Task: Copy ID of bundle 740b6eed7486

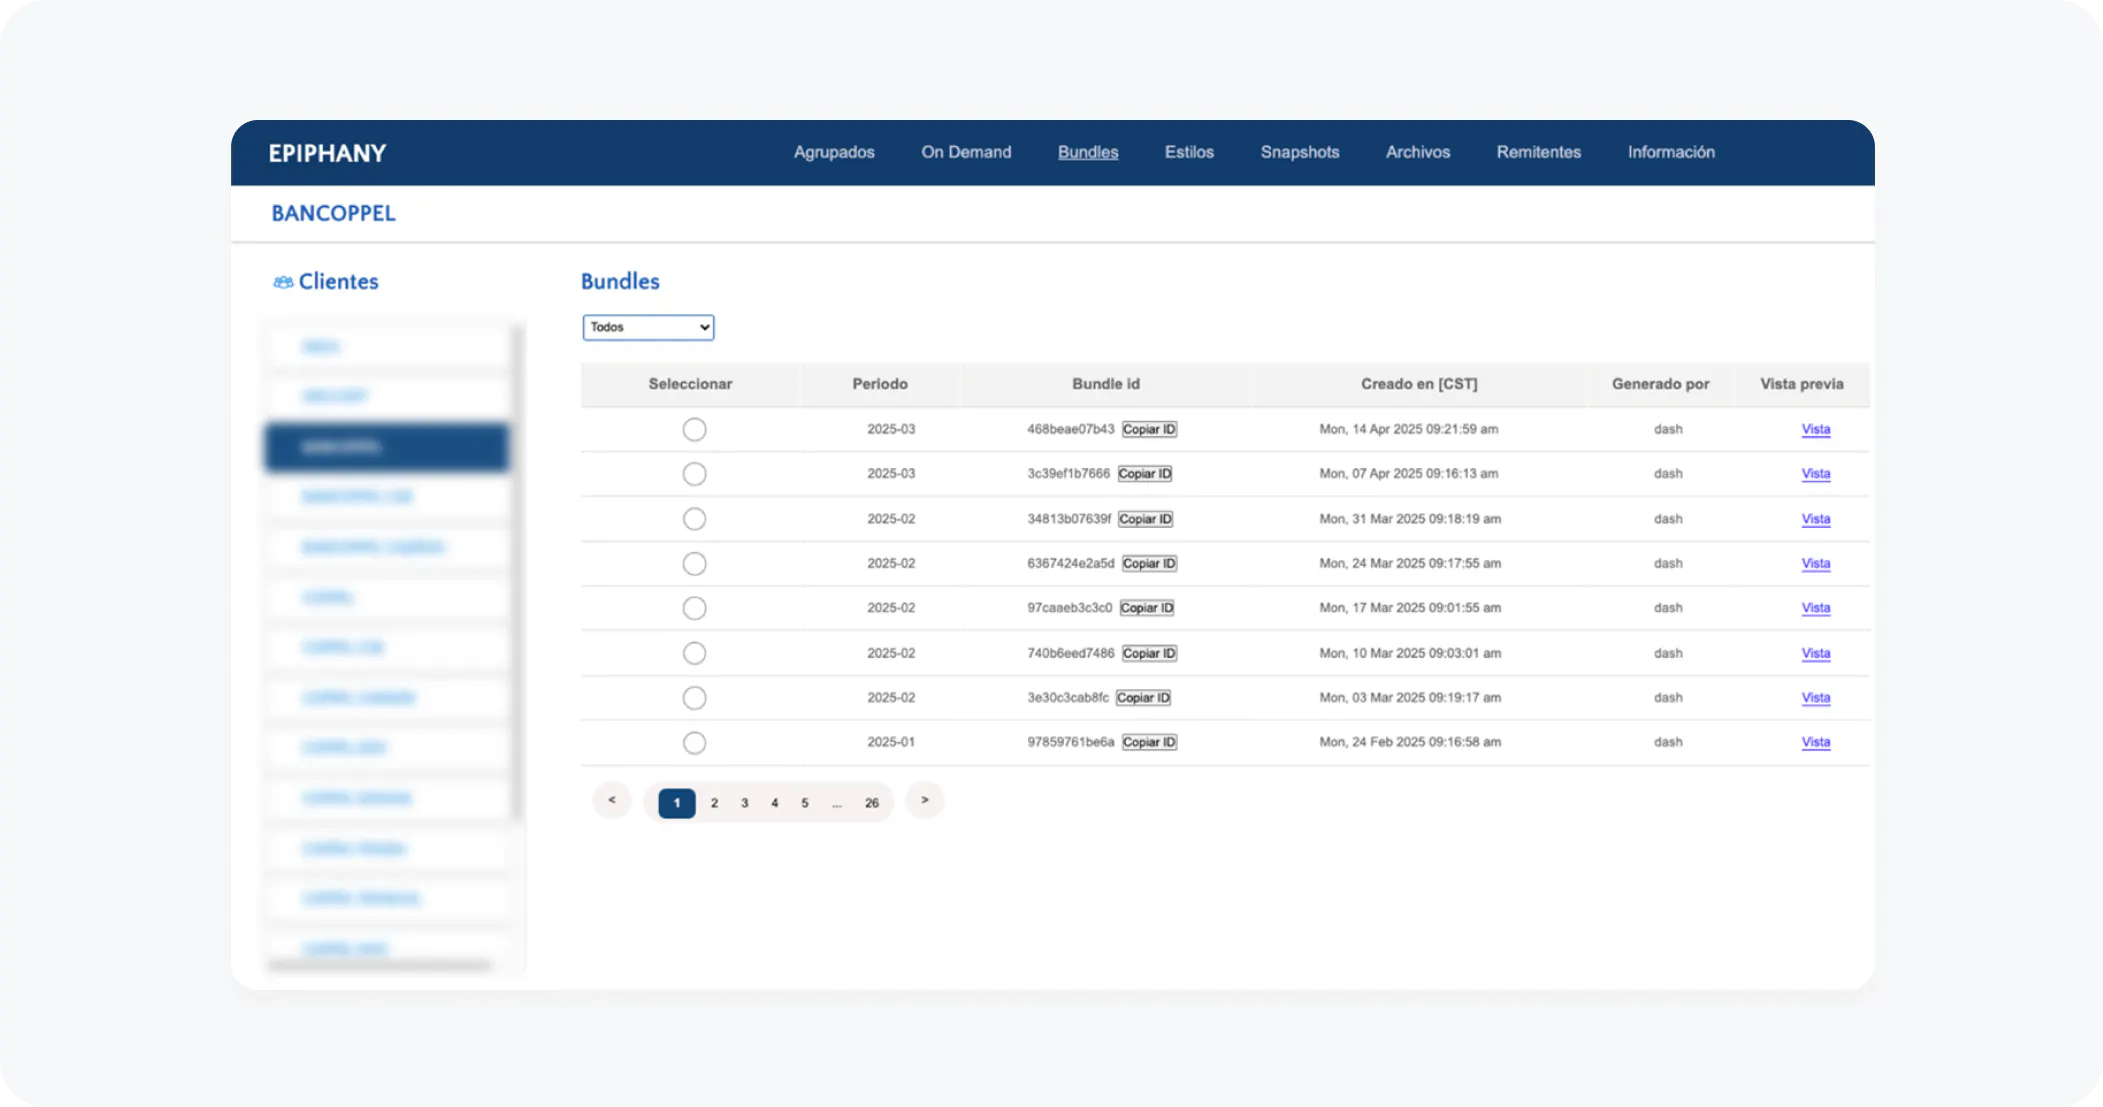Action: [1149, 653]
